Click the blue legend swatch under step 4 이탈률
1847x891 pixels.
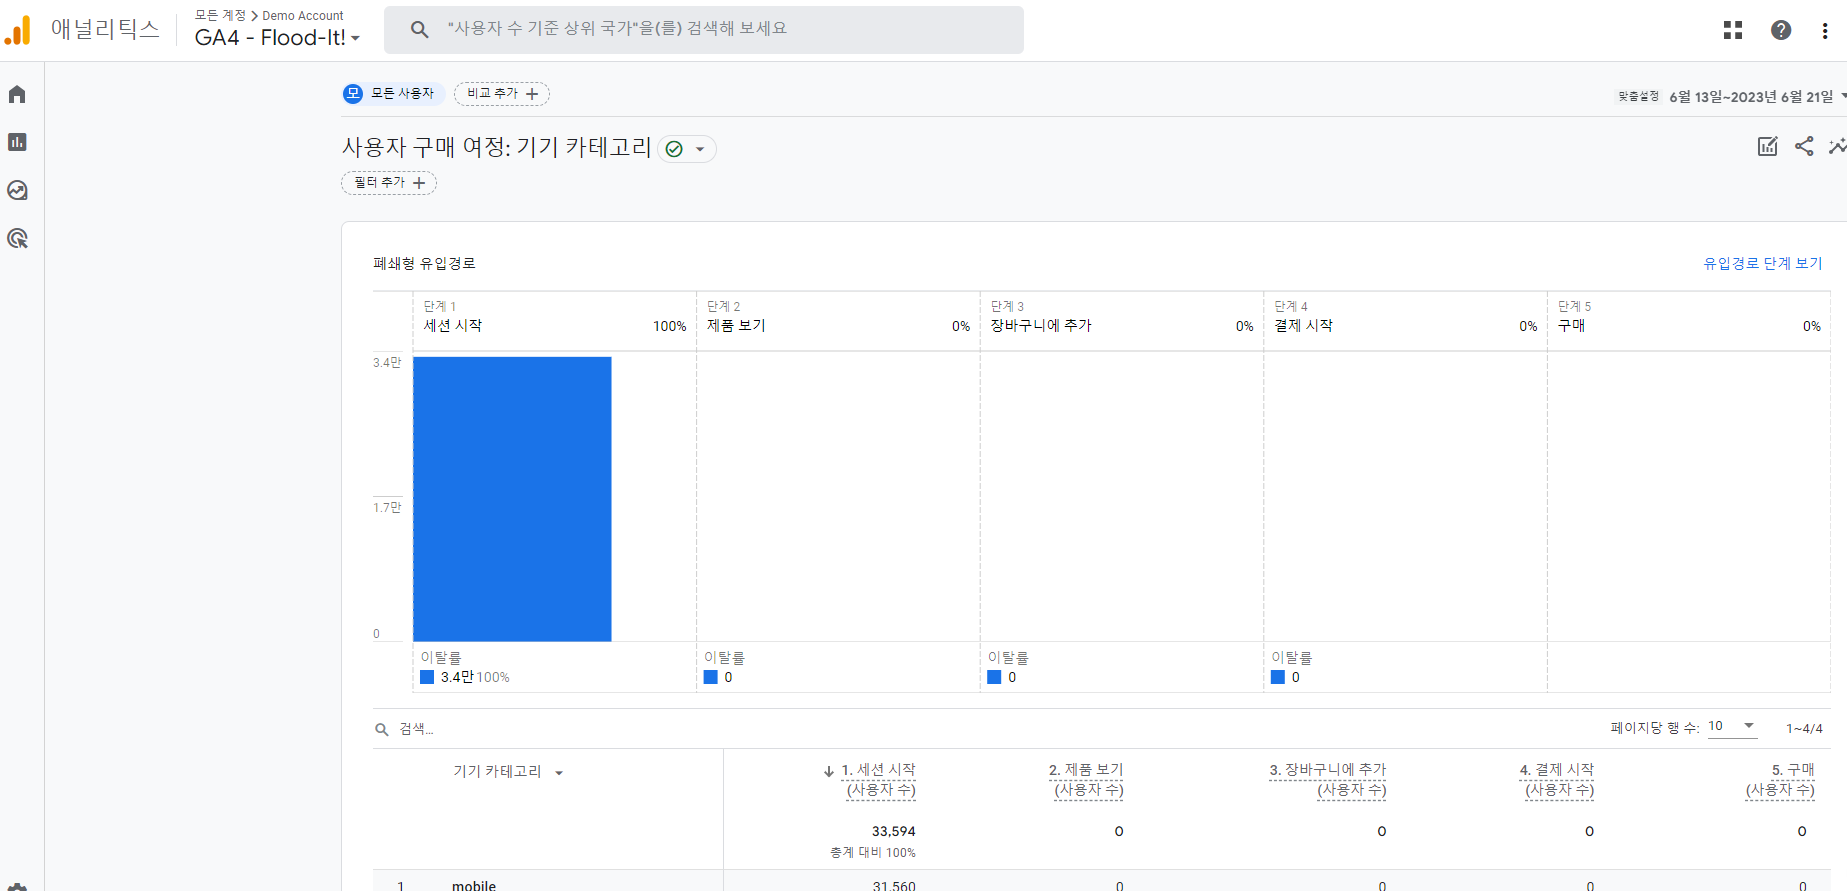point(1278,677)
